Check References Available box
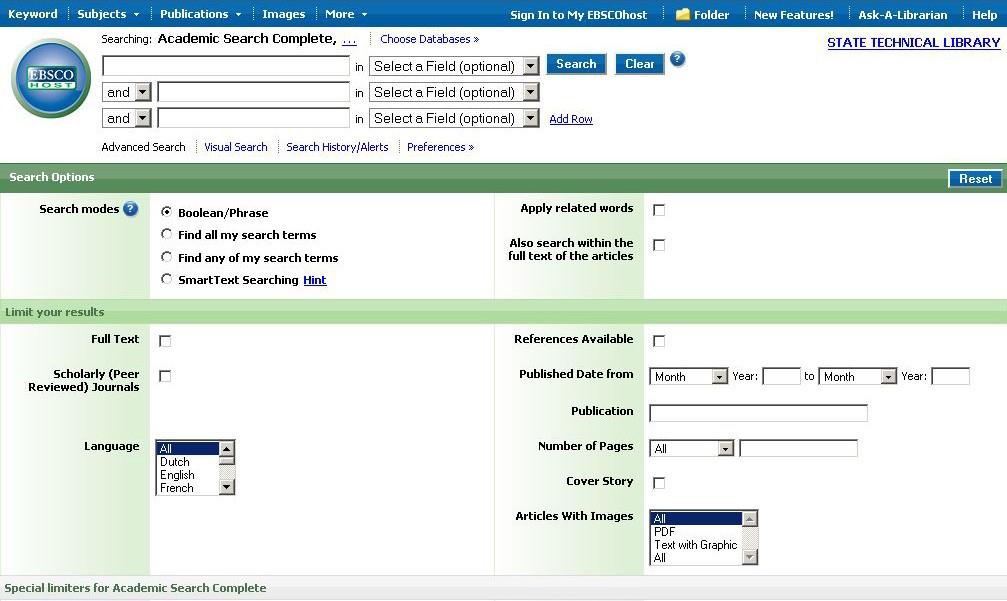Image resolution: width=1007 pixels, height=601 pixels. point(659,341)
